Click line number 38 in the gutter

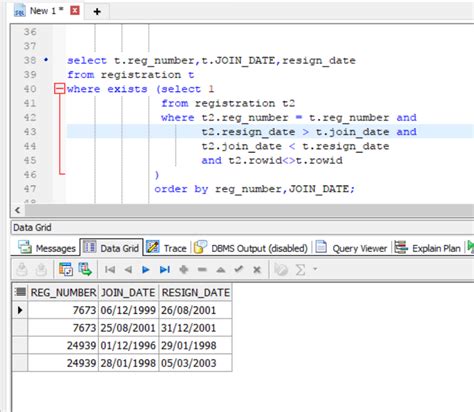point(30,60)
